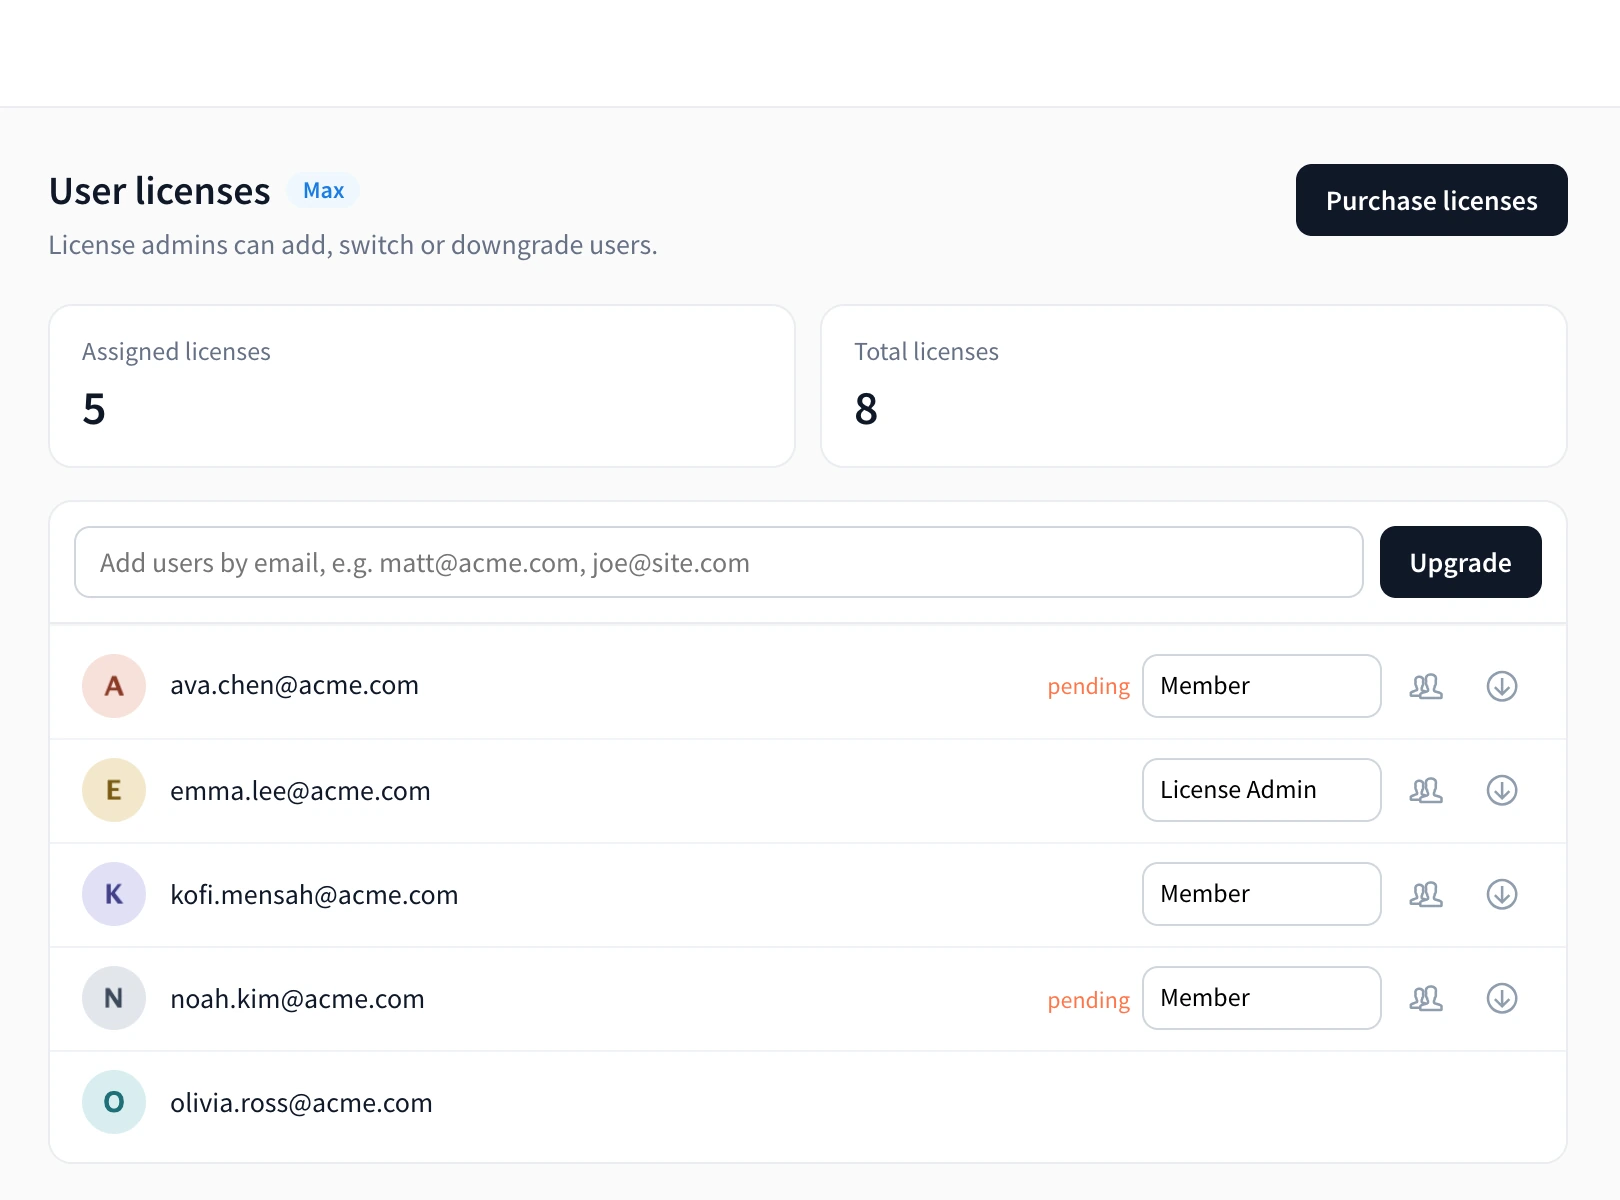This screenshot has width=1620, height=1200.
Task: Select the olivia.ross@acme.com email text
Action: pyautogui.click(x=301, y=1103)
